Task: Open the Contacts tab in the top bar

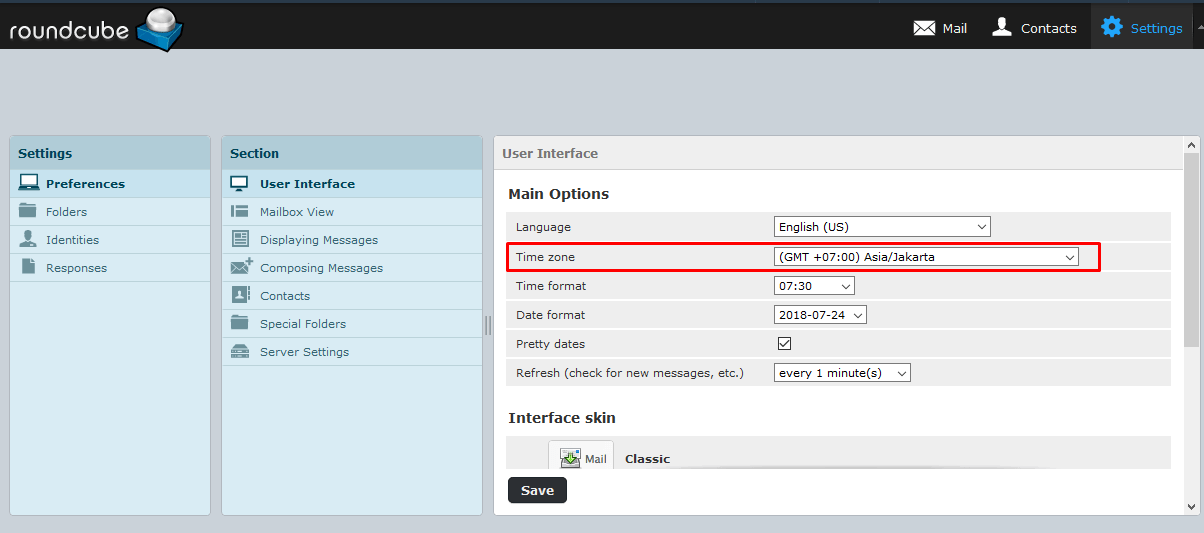Action: click(x=1034, y=28)
